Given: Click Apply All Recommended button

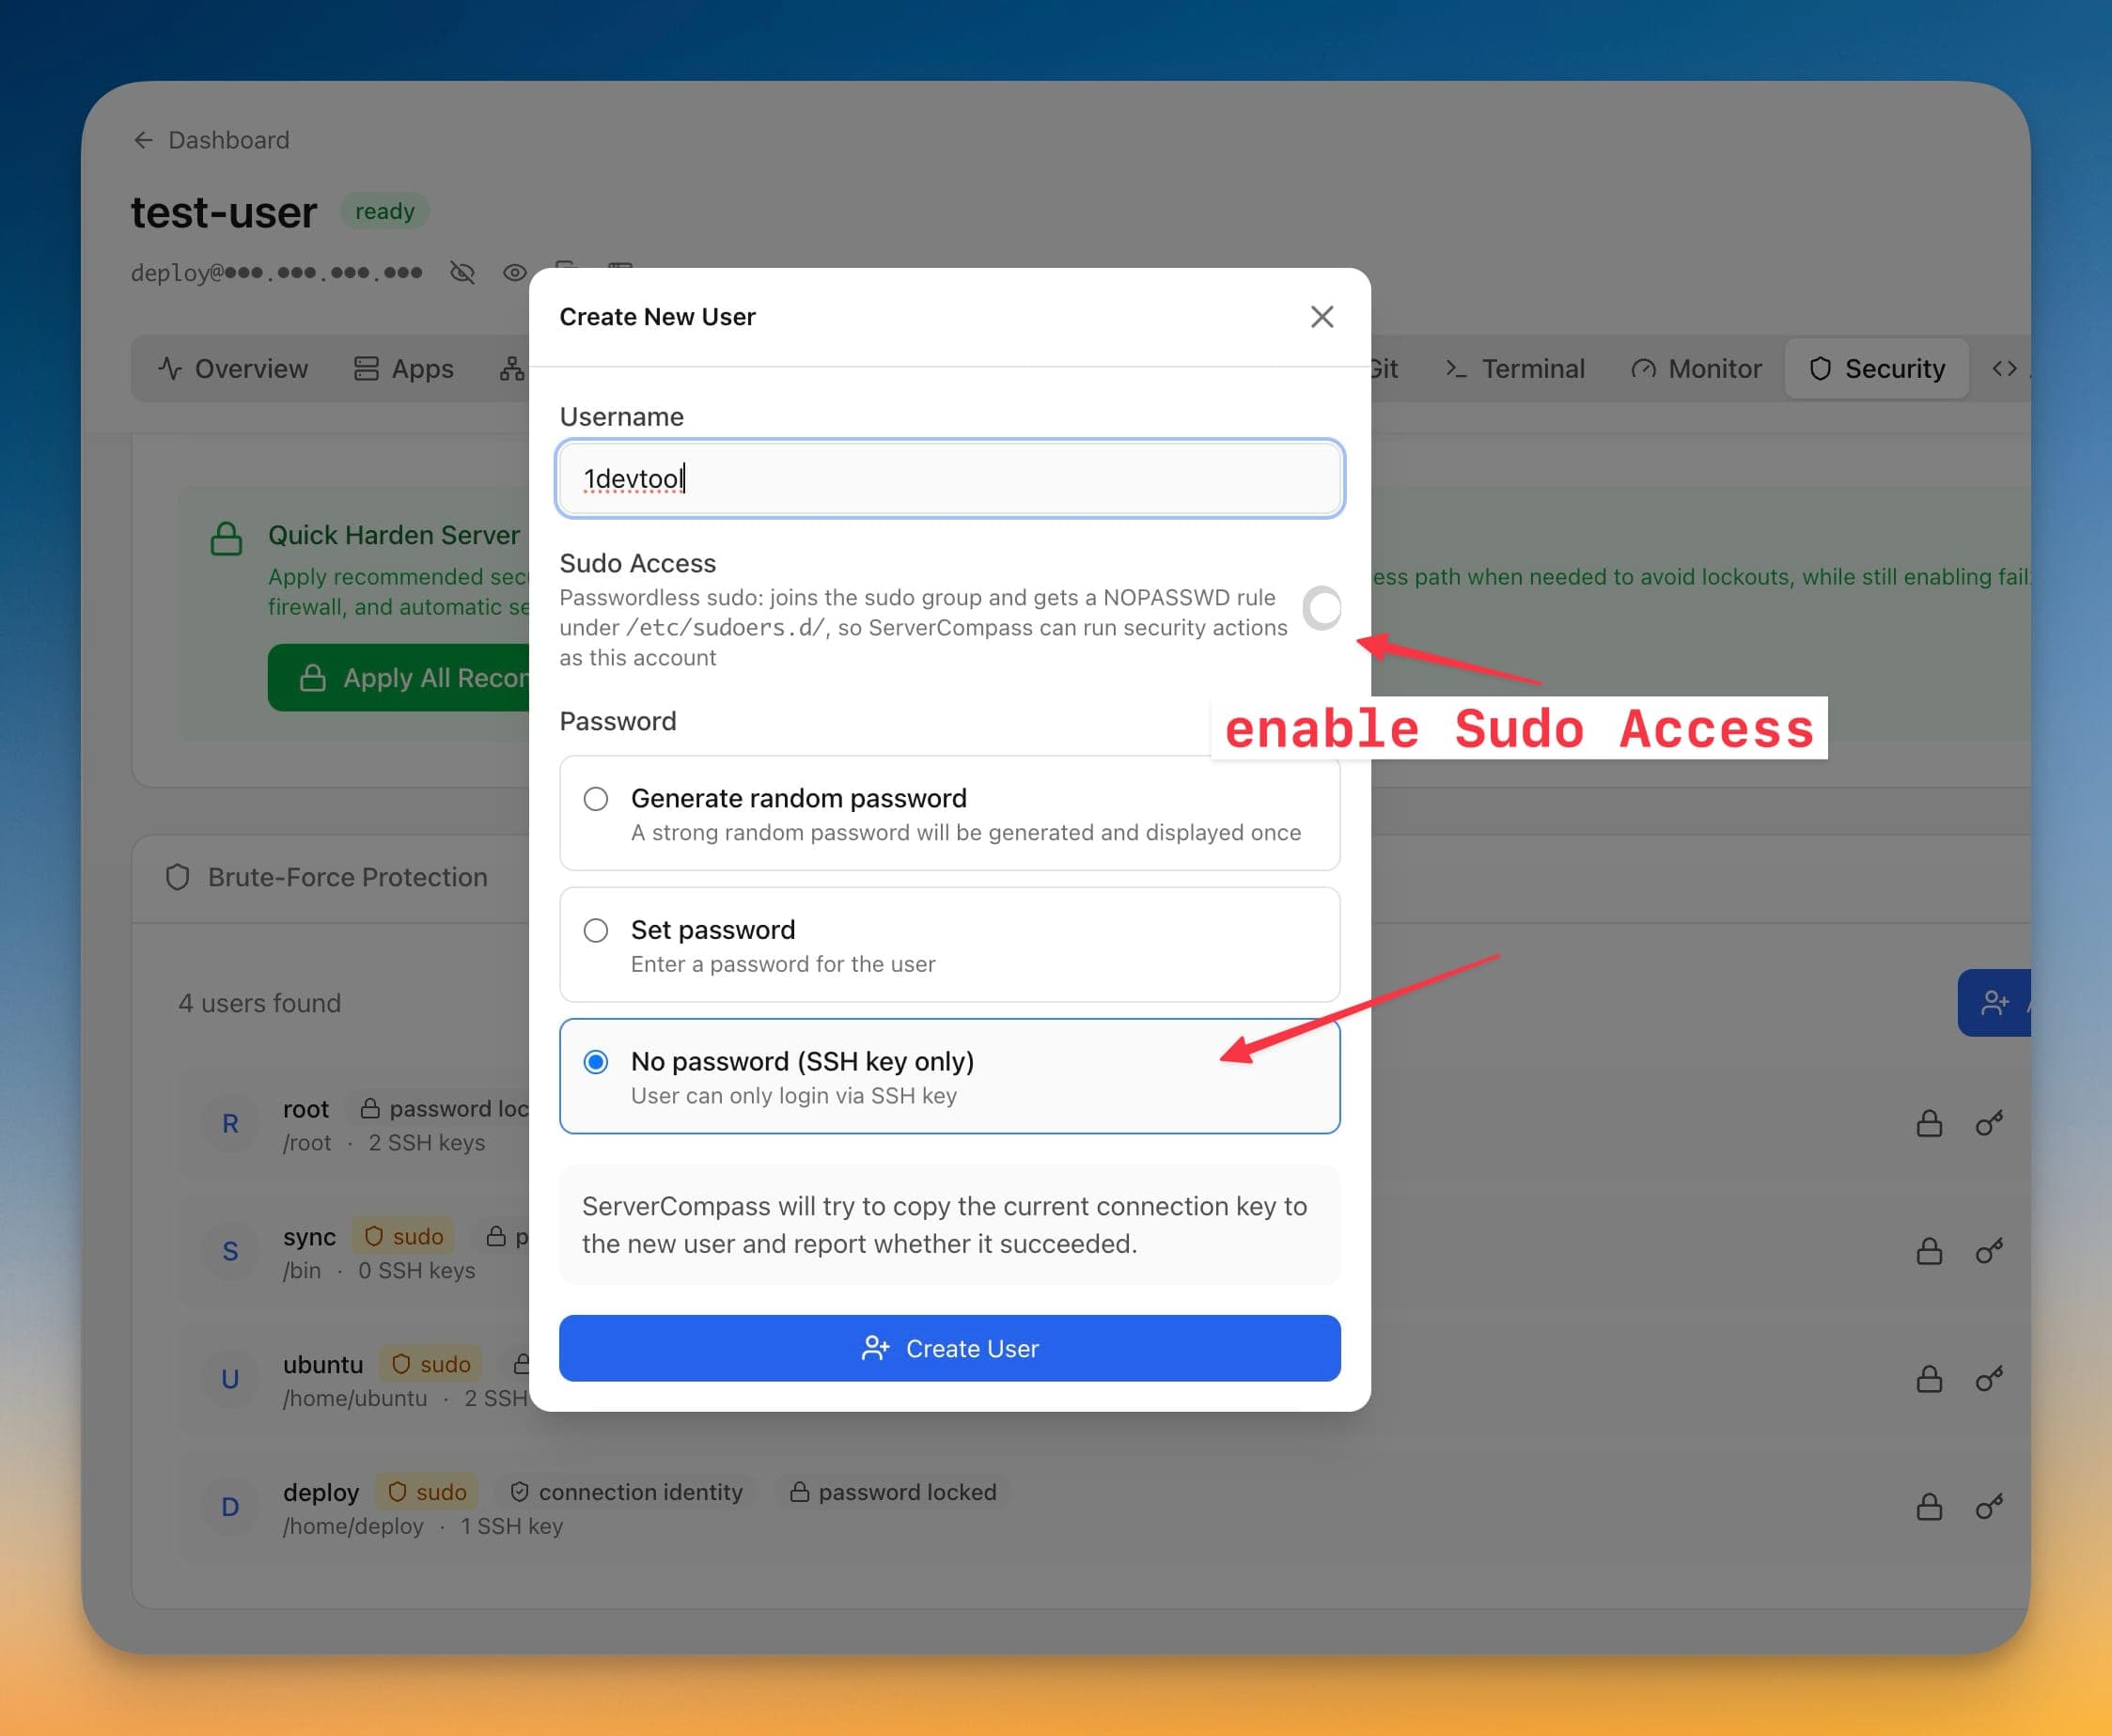Looking at the screenshot, I should (x=399, y=678).
